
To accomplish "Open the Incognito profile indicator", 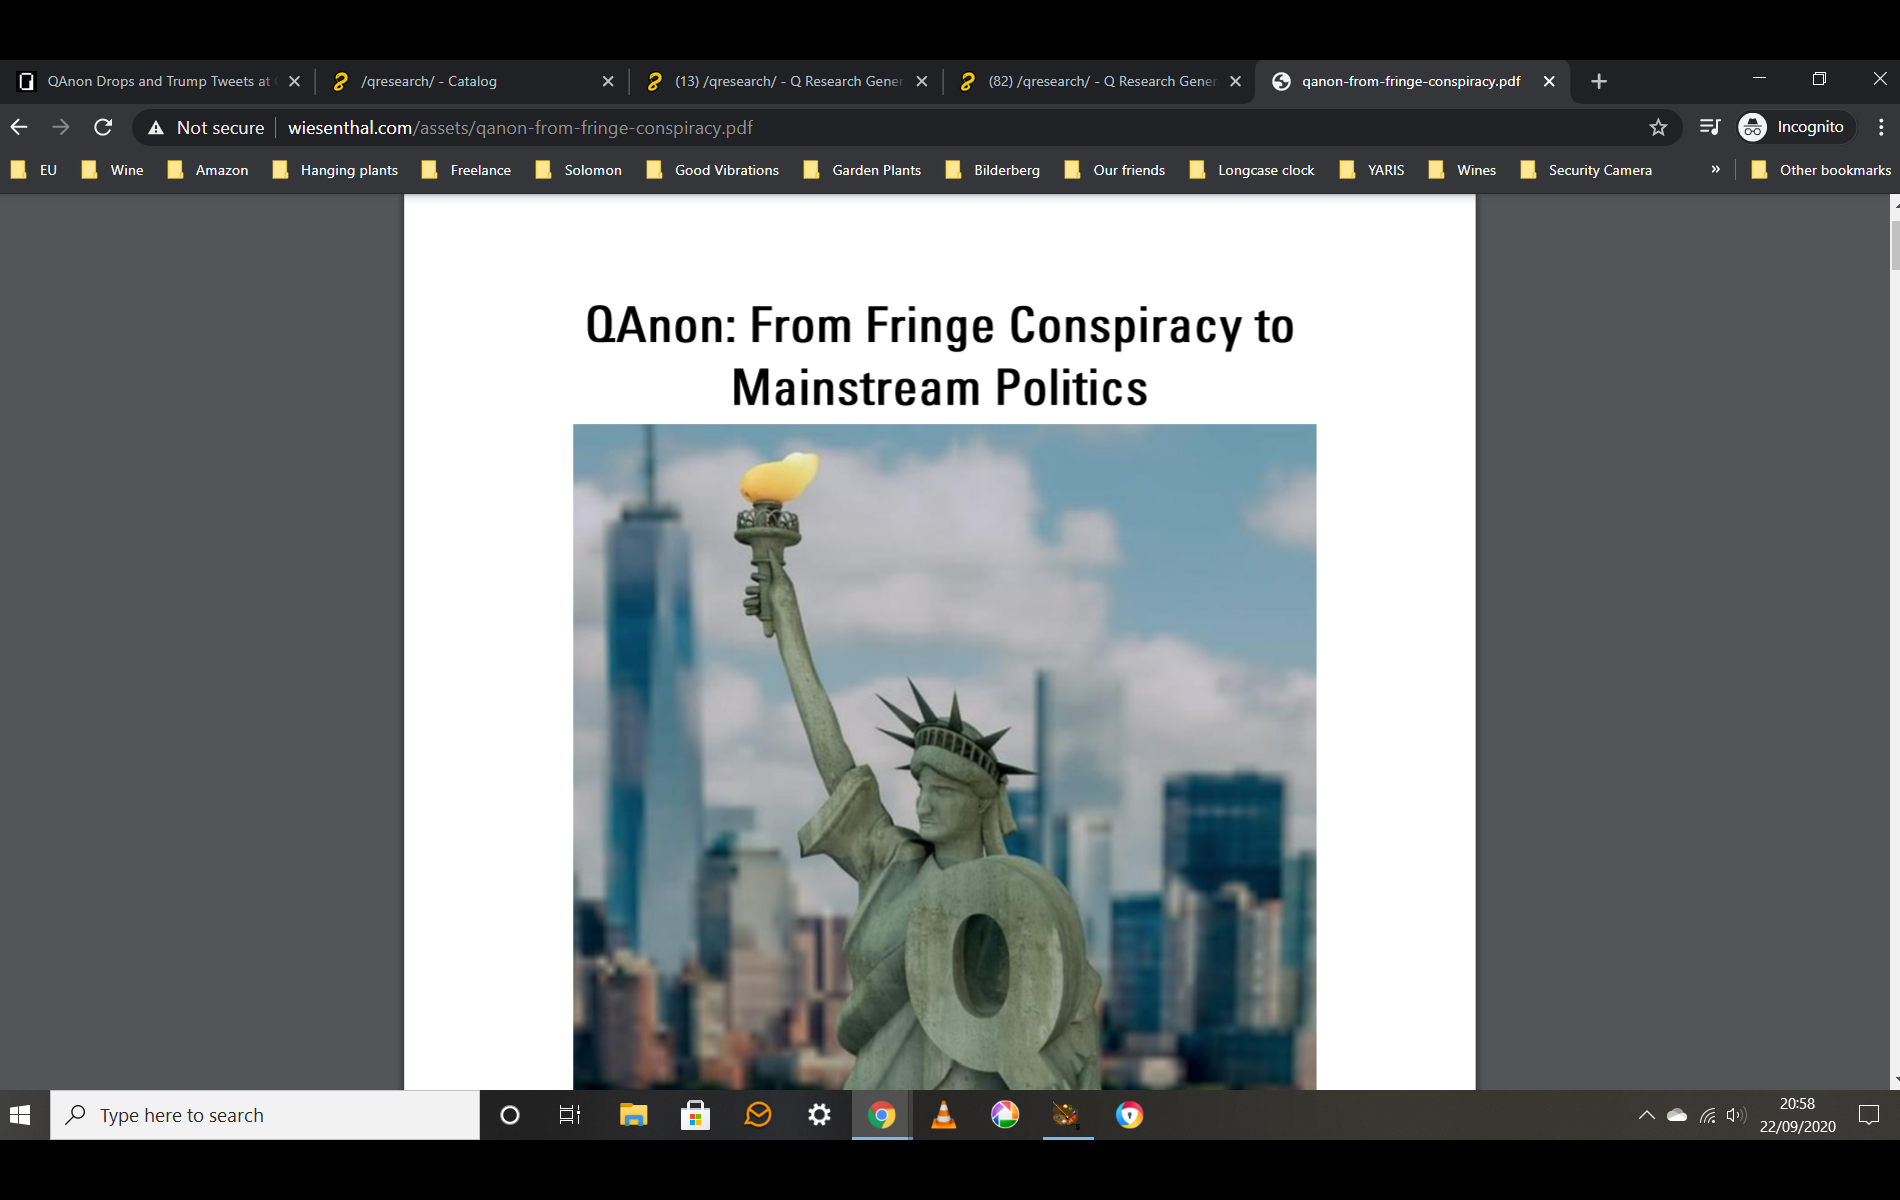I will [1794, 127].
